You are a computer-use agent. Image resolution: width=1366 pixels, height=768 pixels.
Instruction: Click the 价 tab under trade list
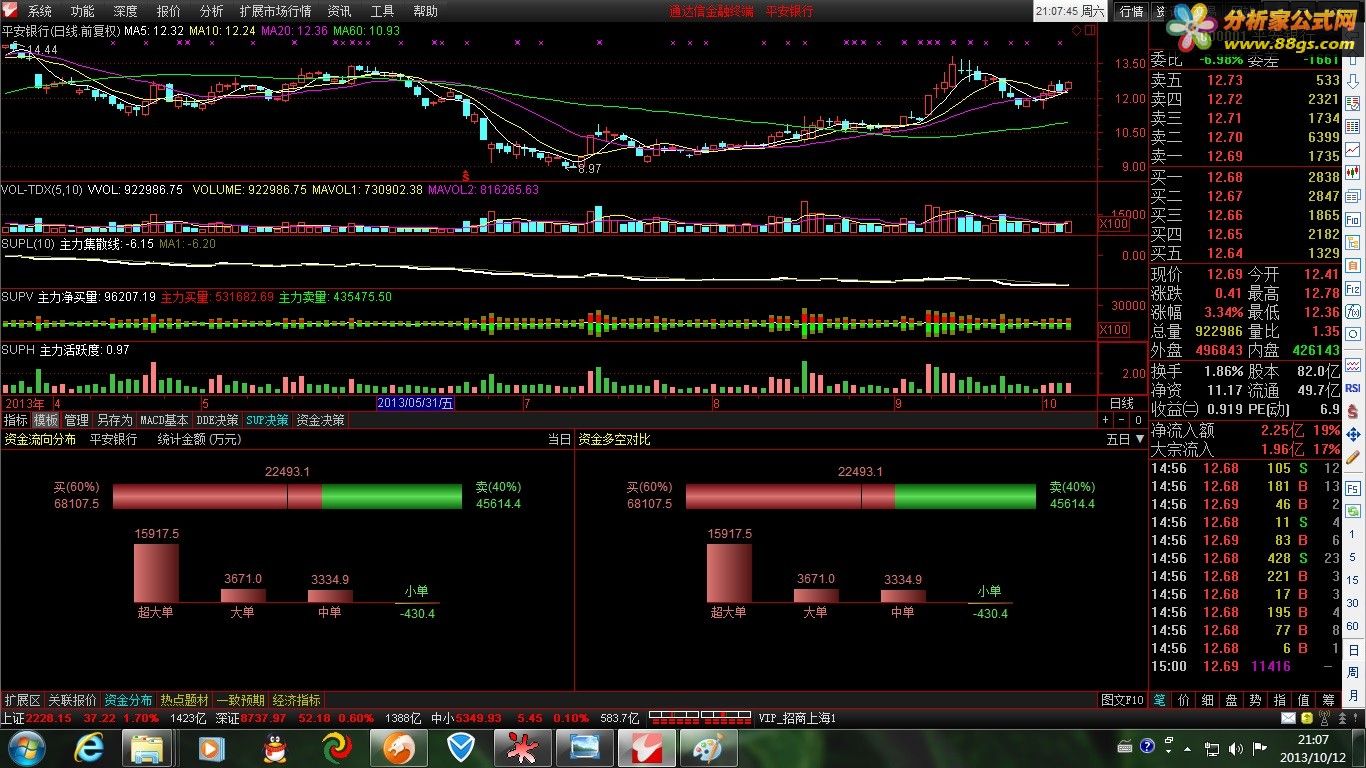(x=1184, y=700)
